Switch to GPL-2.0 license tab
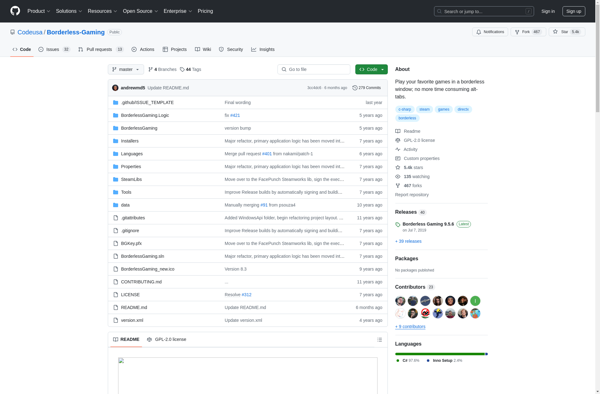The image size is (600, 394). [x=166, y=339]
